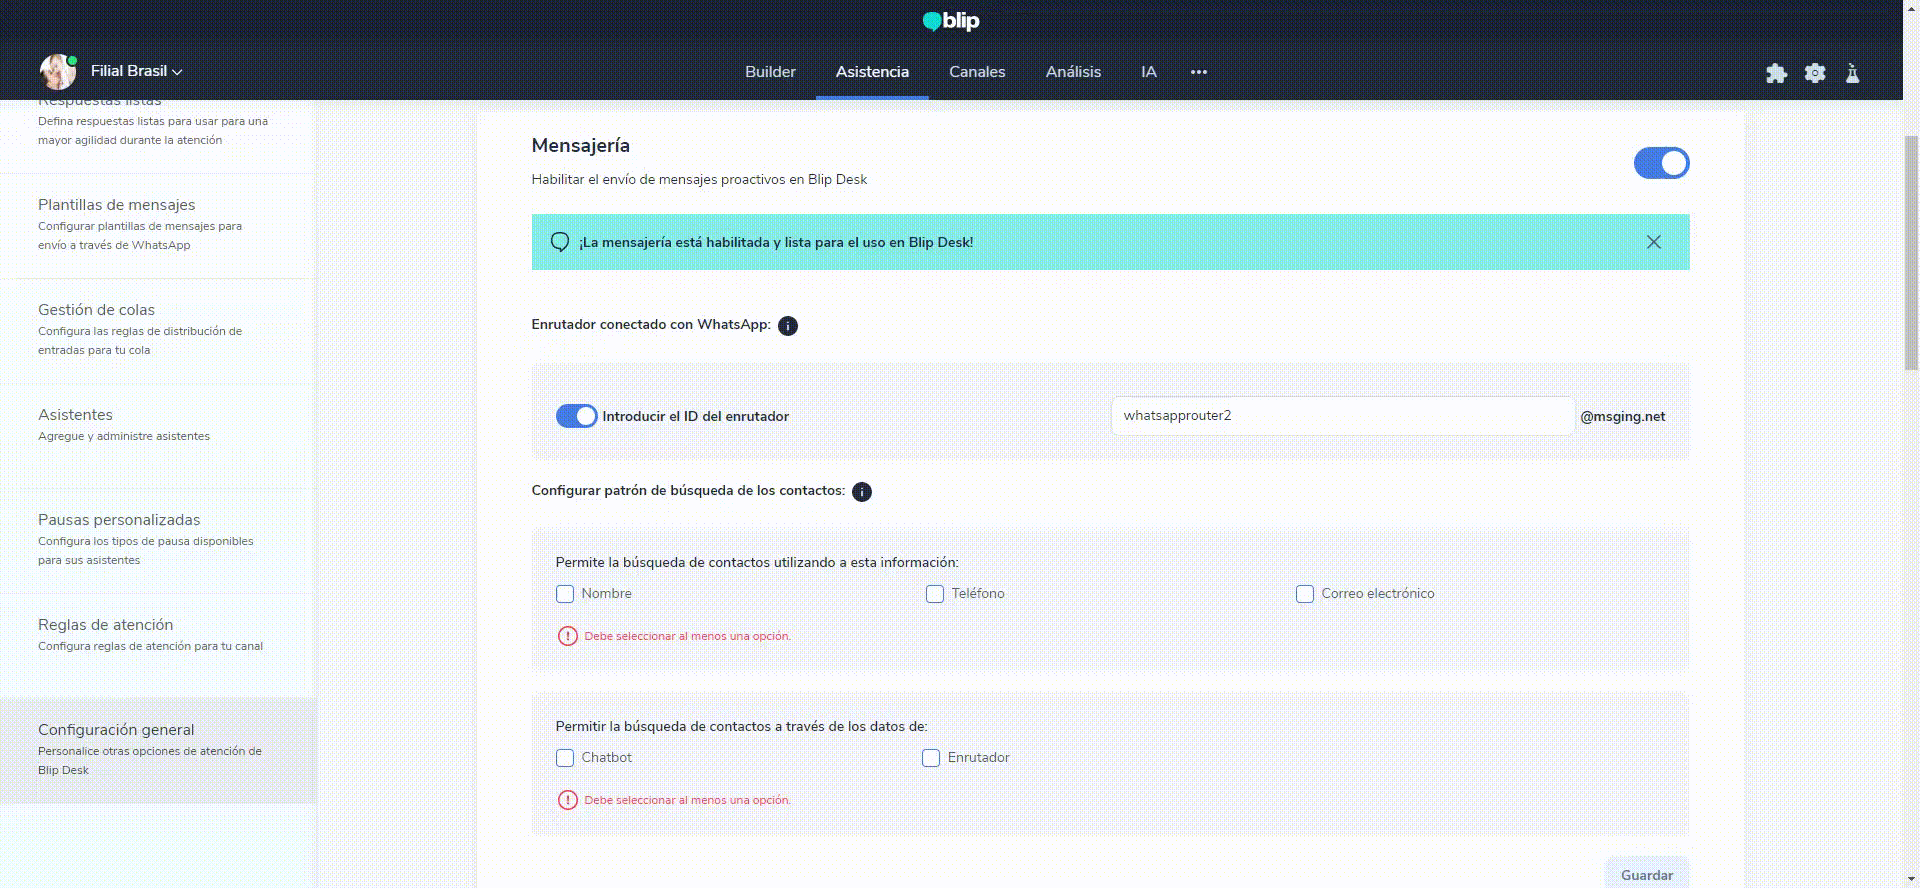The height and width of the screenshot is (888, 1920).
Task: Open Reglas de atención in sidebar
Action: [x=158, y=646]
